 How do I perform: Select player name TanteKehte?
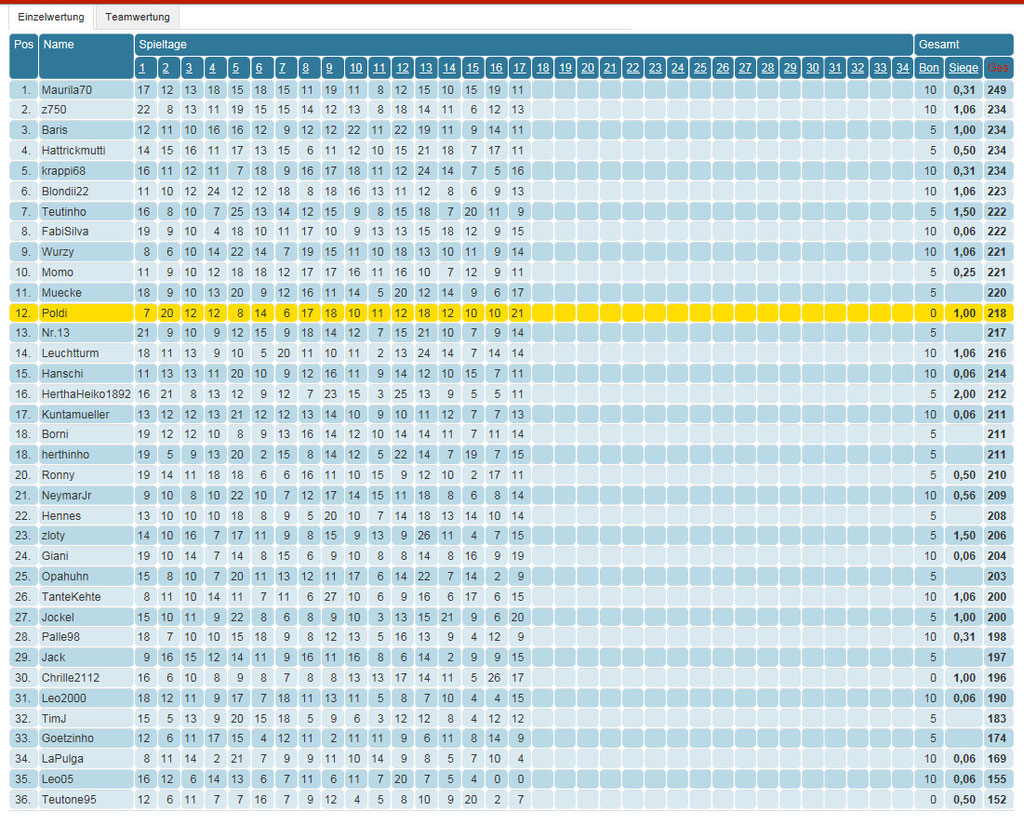[x=71, y=597]
